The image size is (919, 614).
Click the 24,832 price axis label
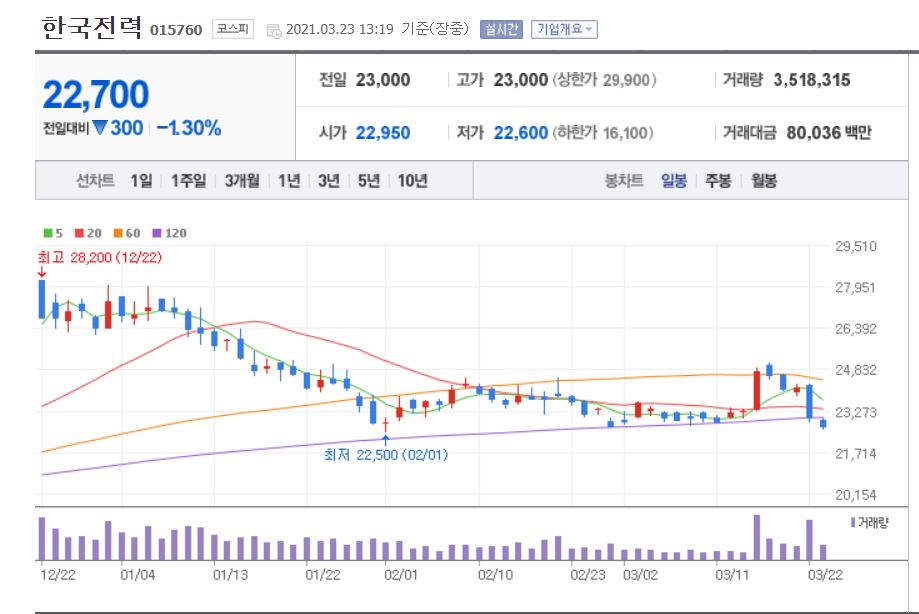(856, 370)
